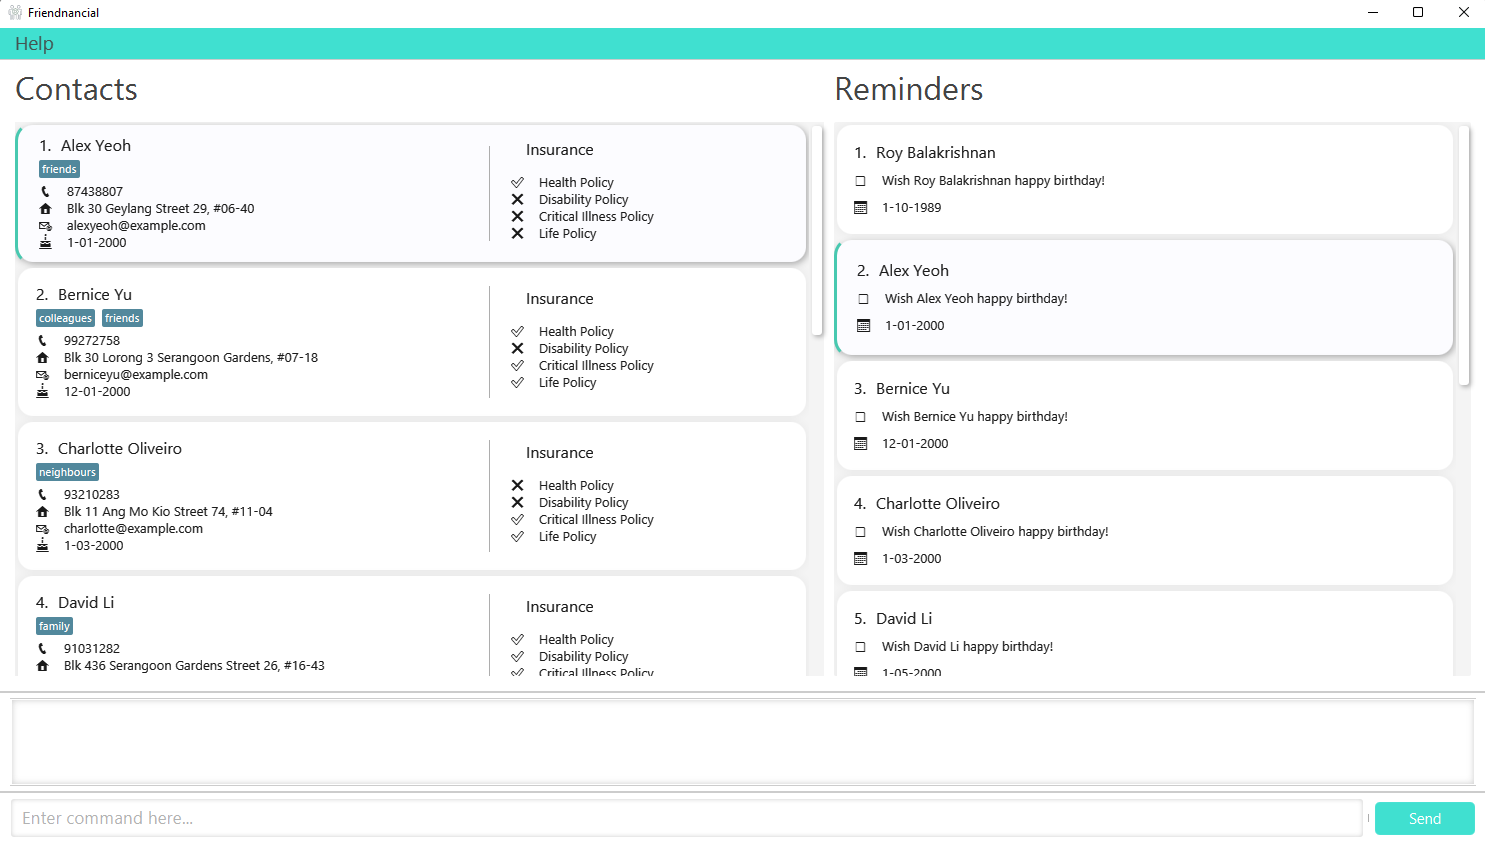Click David Li's phone icon
The image size is (1485, 842).
tap(42, 648)
